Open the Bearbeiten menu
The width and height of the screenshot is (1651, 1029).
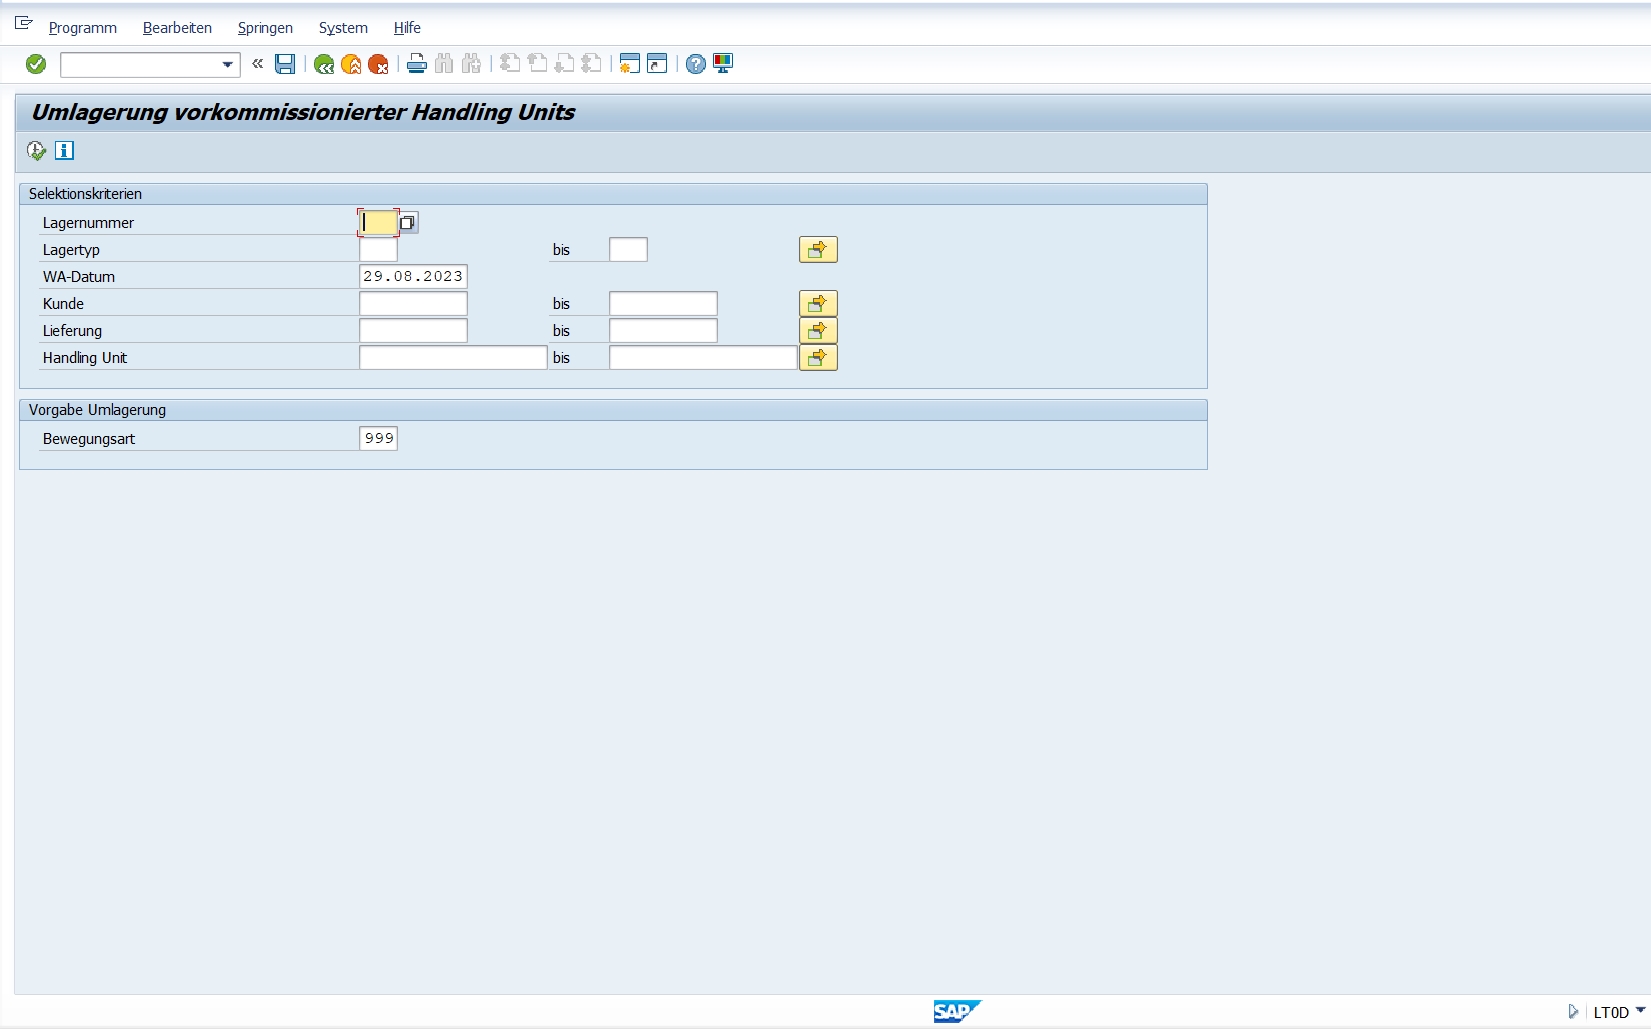coord(177,28)
